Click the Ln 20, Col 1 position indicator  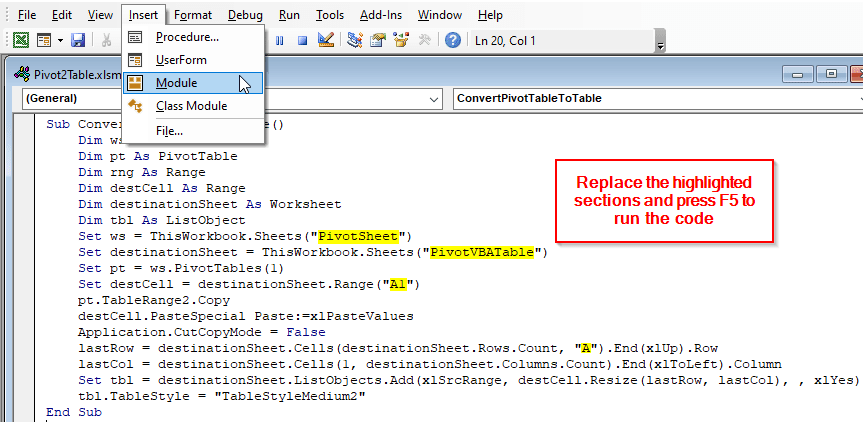click(505, 41)
